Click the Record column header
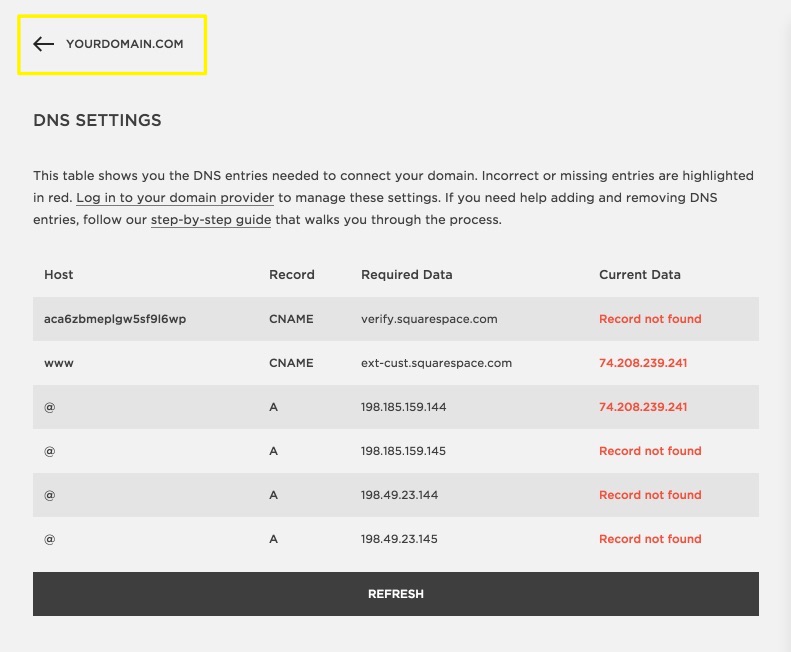The height and width of the screenshot is (652, 791). tap(292, 275)
